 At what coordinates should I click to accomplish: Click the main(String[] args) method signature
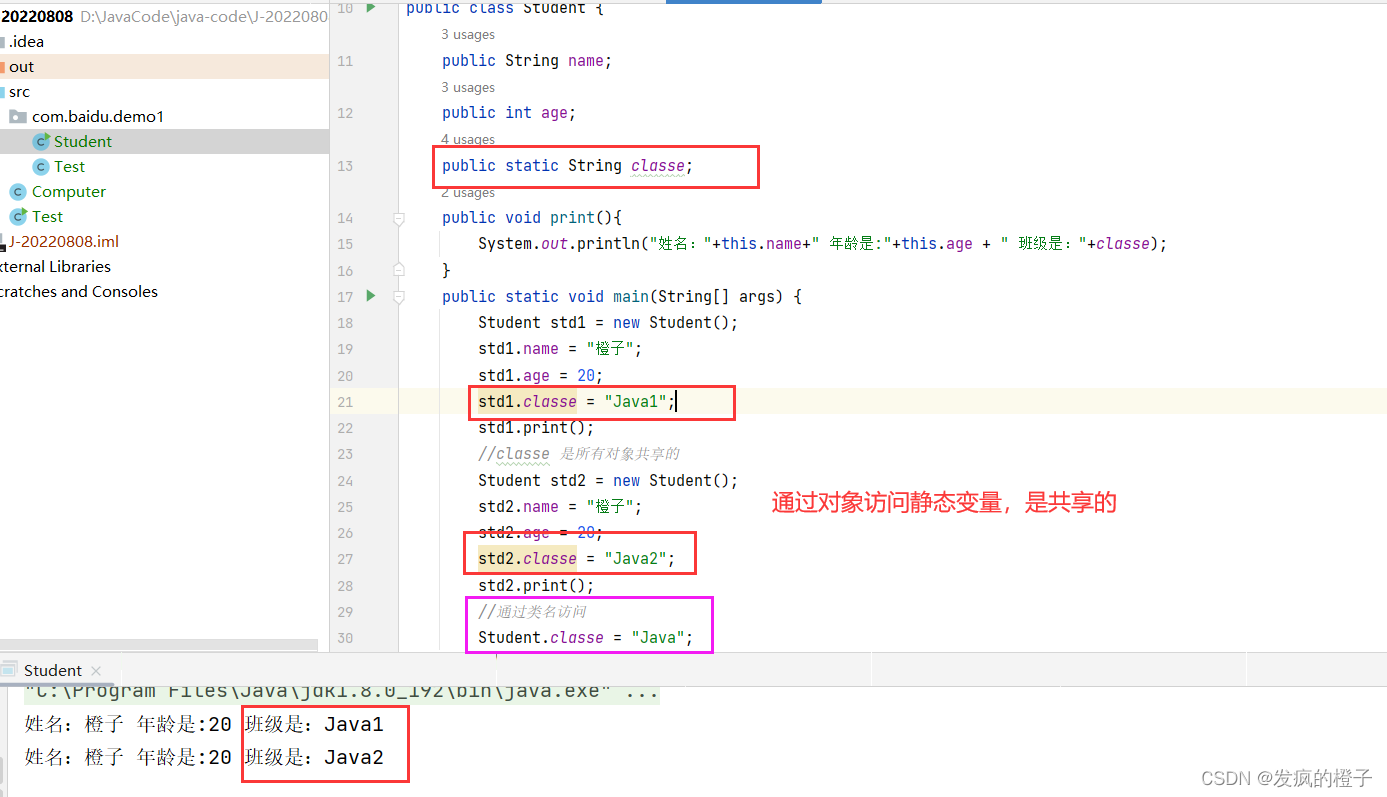point(622,297)
